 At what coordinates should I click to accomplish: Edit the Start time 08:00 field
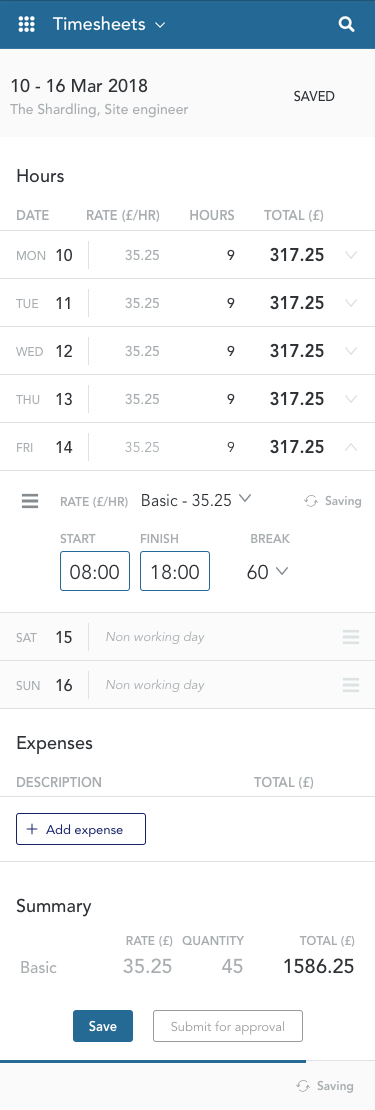pos(95,571)
